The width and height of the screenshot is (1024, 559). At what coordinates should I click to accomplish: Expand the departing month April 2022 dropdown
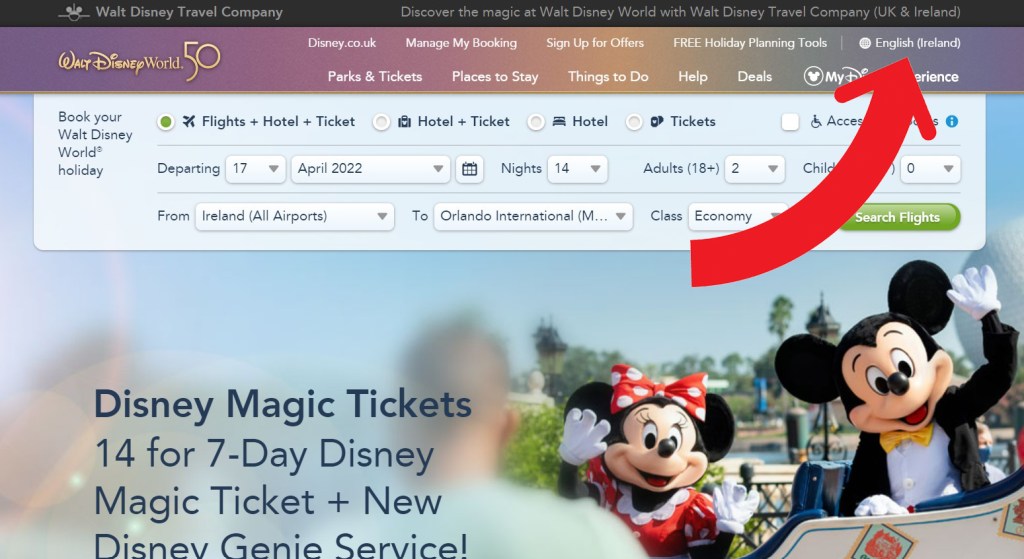[x=370, y=169]
